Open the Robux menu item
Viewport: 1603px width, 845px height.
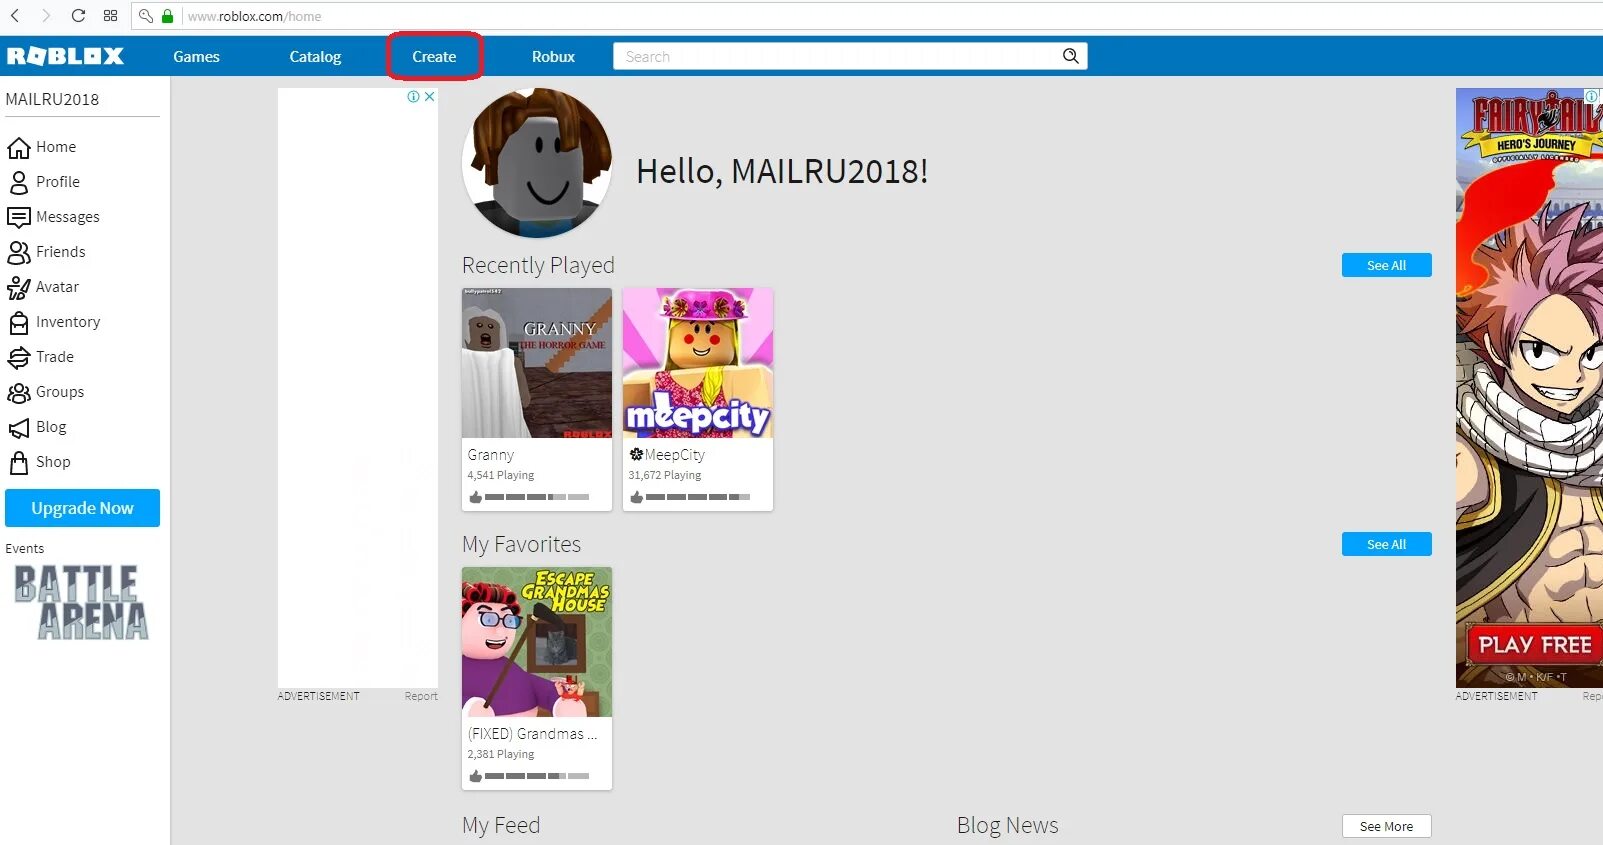(553, 57)
